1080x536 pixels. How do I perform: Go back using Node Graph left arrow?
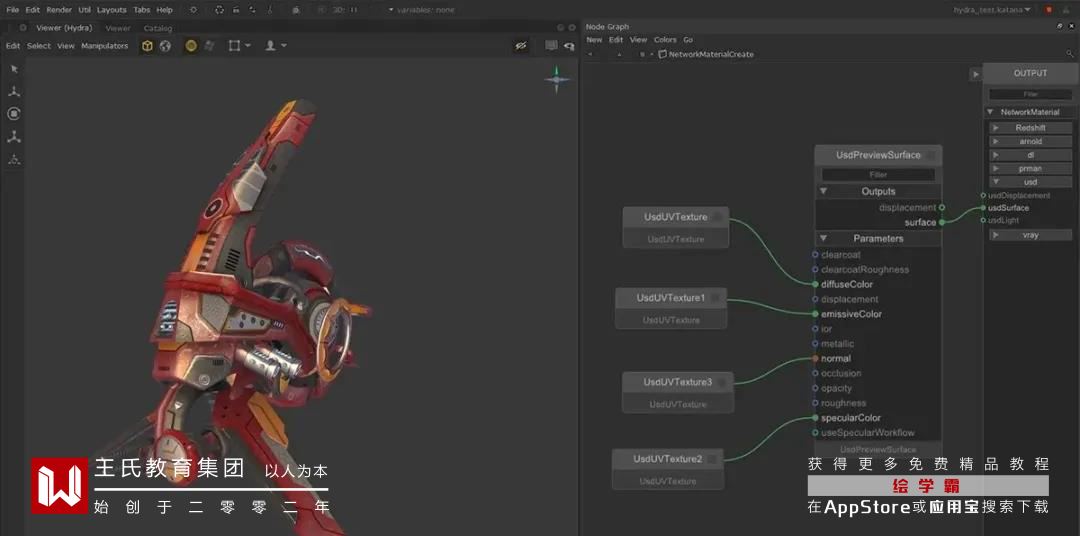tap(590, 54)
